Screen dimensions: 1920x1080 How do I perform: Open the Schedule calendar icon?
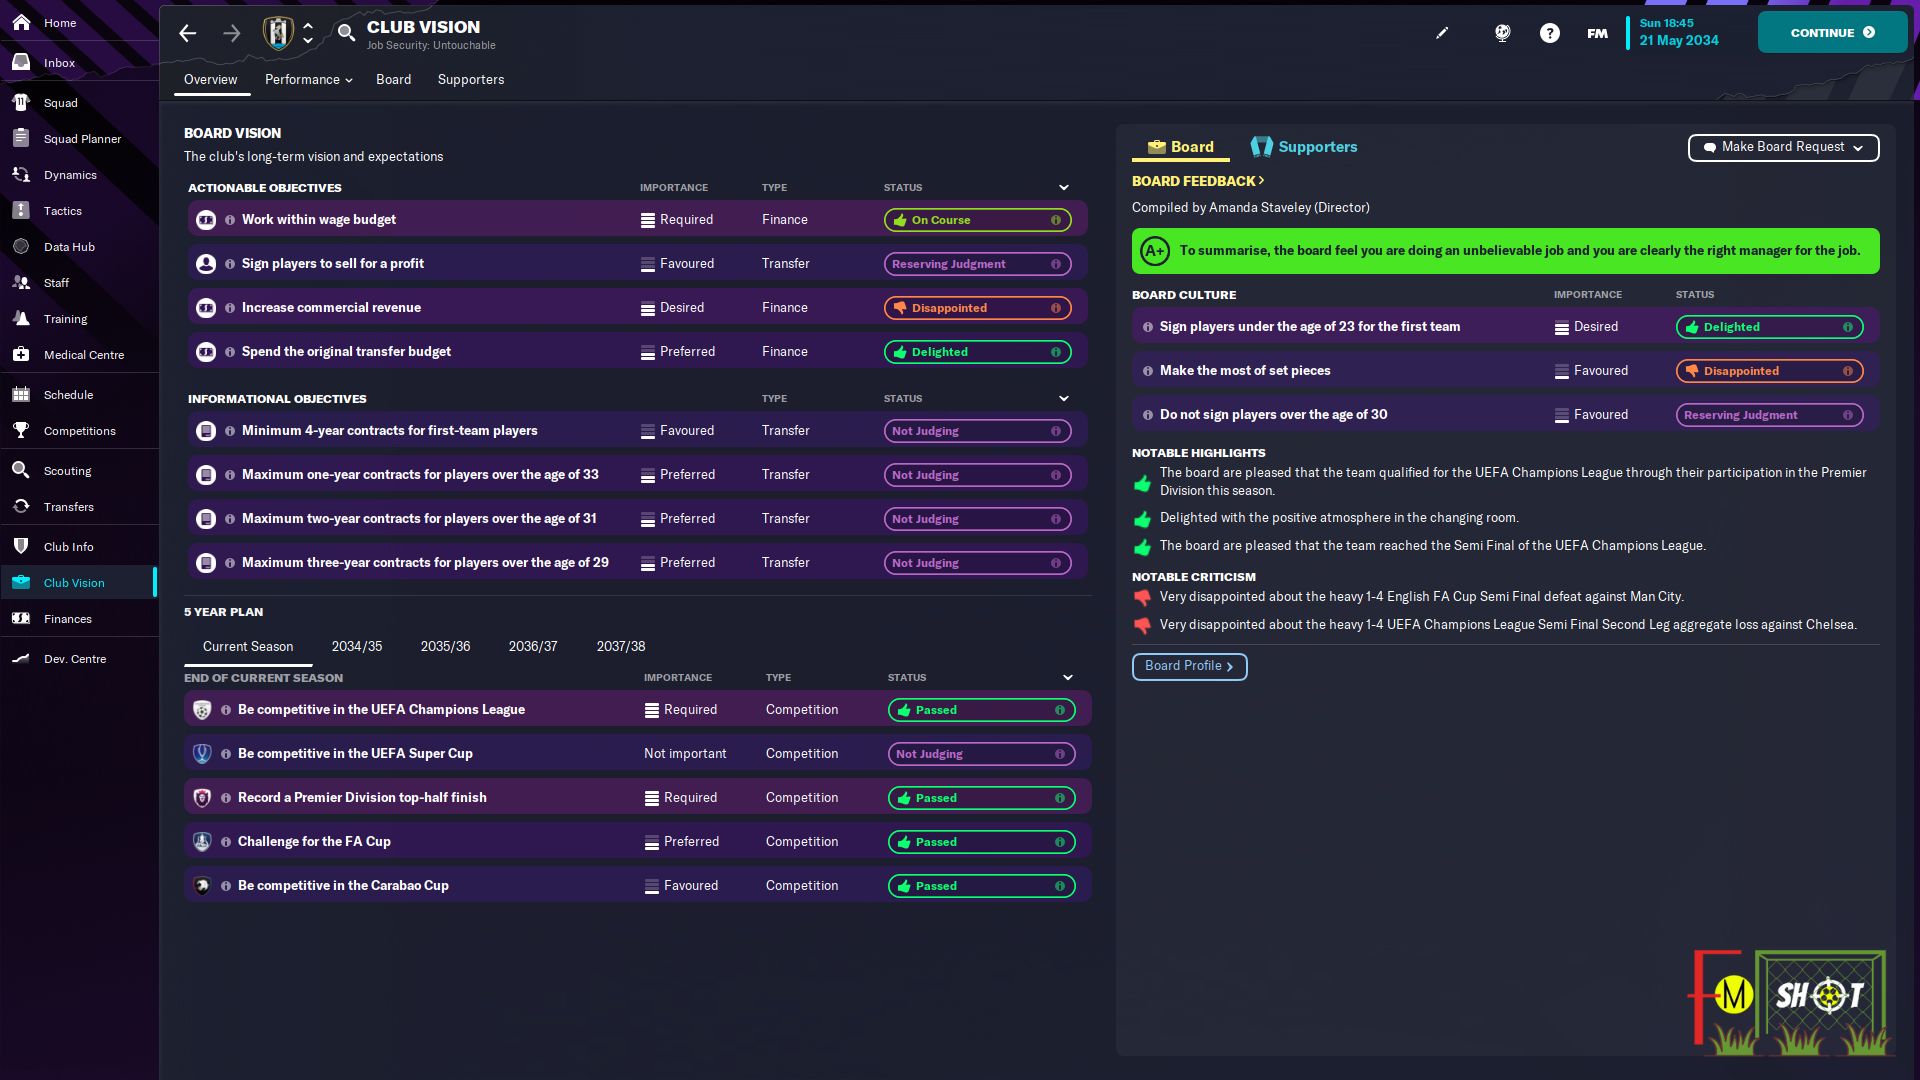(x=21, y=394)
